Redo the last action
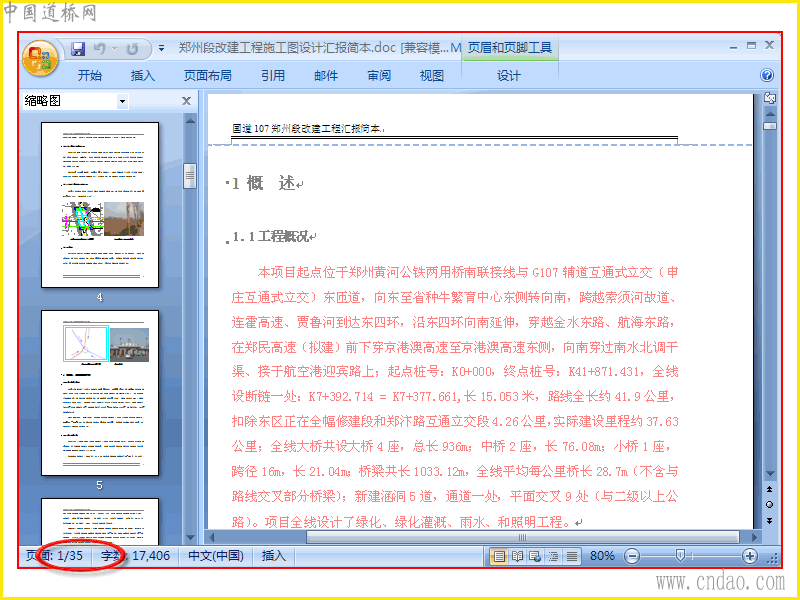Screen dimensions: 800x600 (132, 49)
